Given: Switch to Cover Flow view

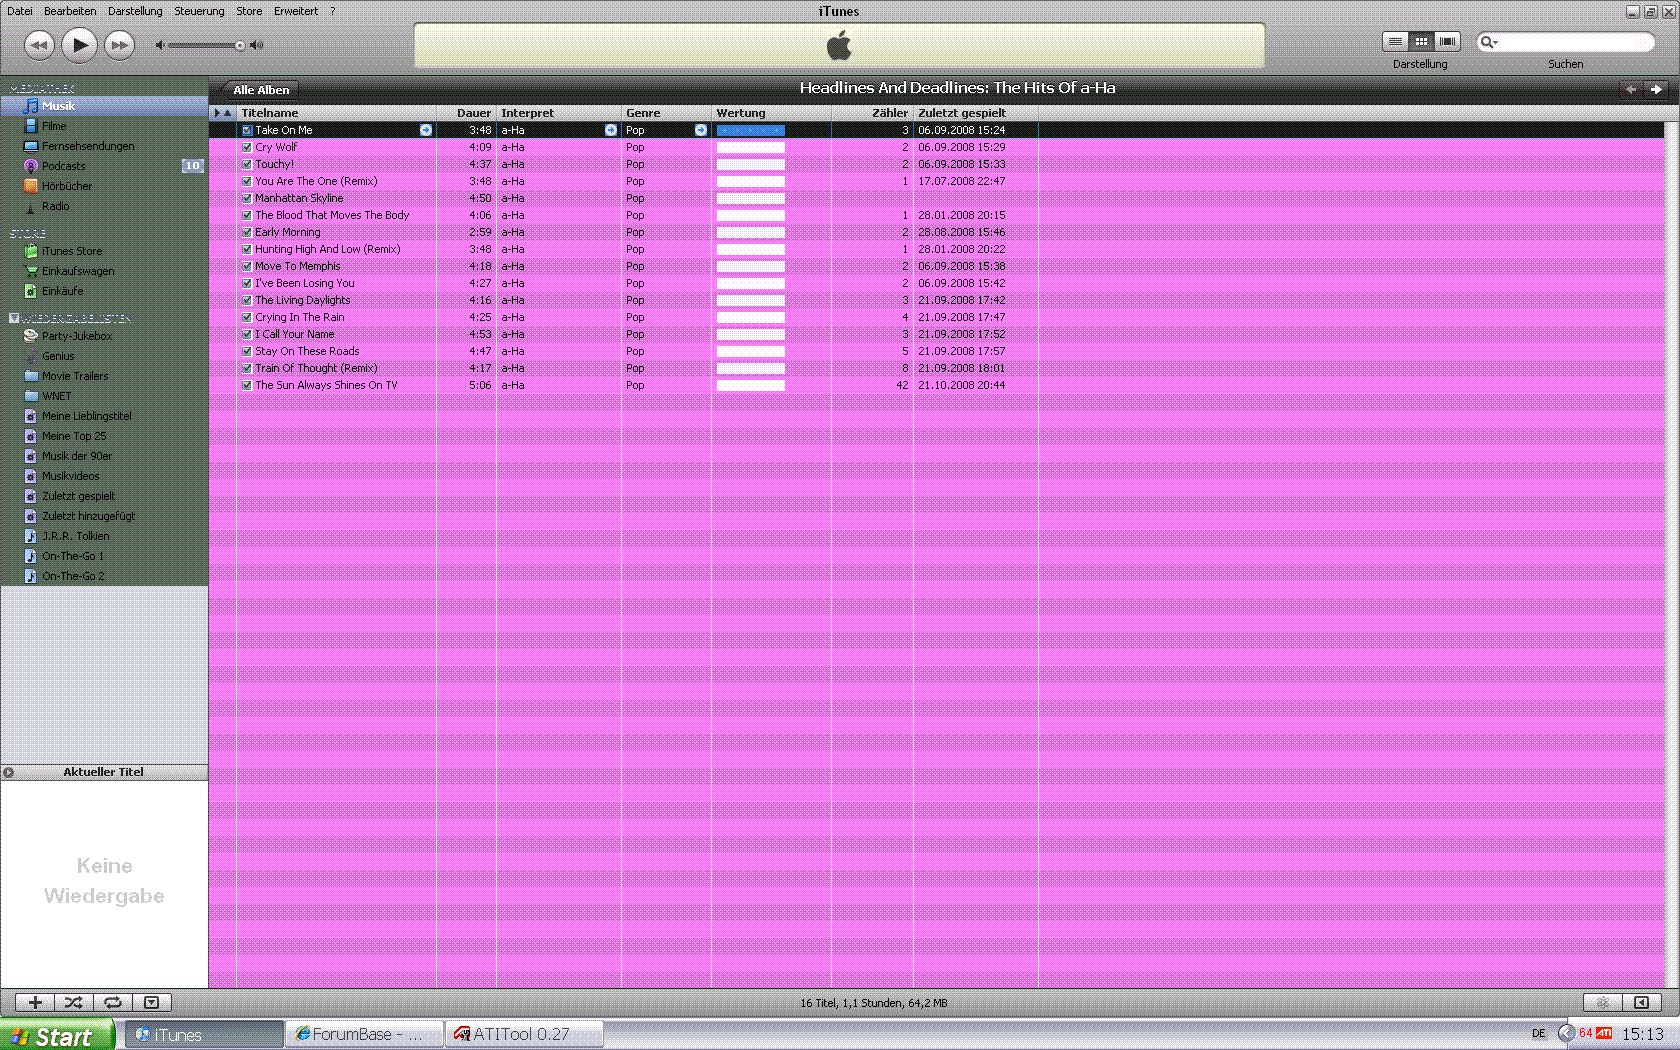Looking at the screenshot, I should 1447,41.
